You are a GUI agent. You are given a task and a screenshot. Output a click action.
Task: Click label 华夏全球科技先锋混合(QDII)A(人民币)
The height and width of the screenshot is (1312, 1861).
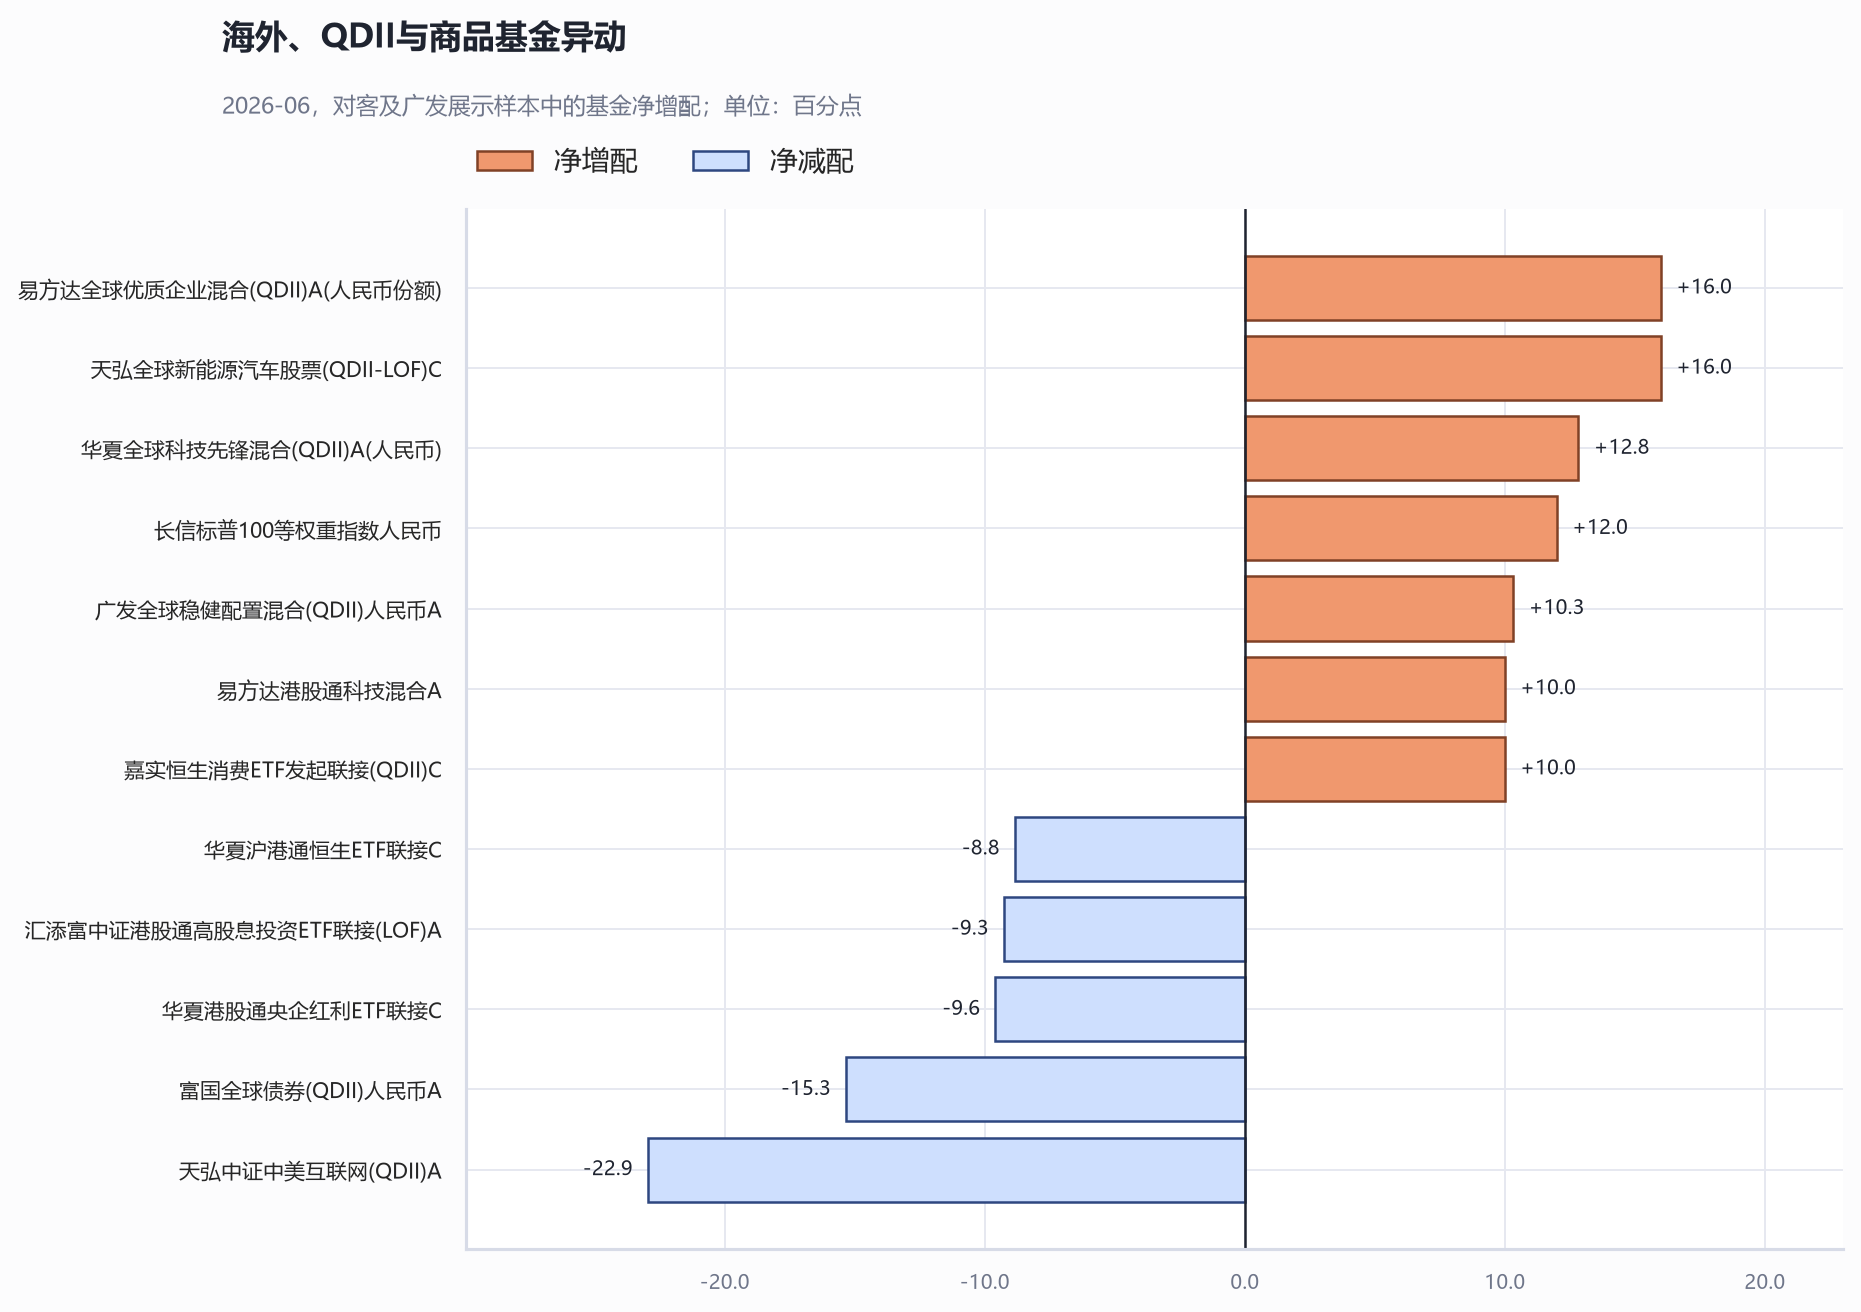(x=261, y=450)
